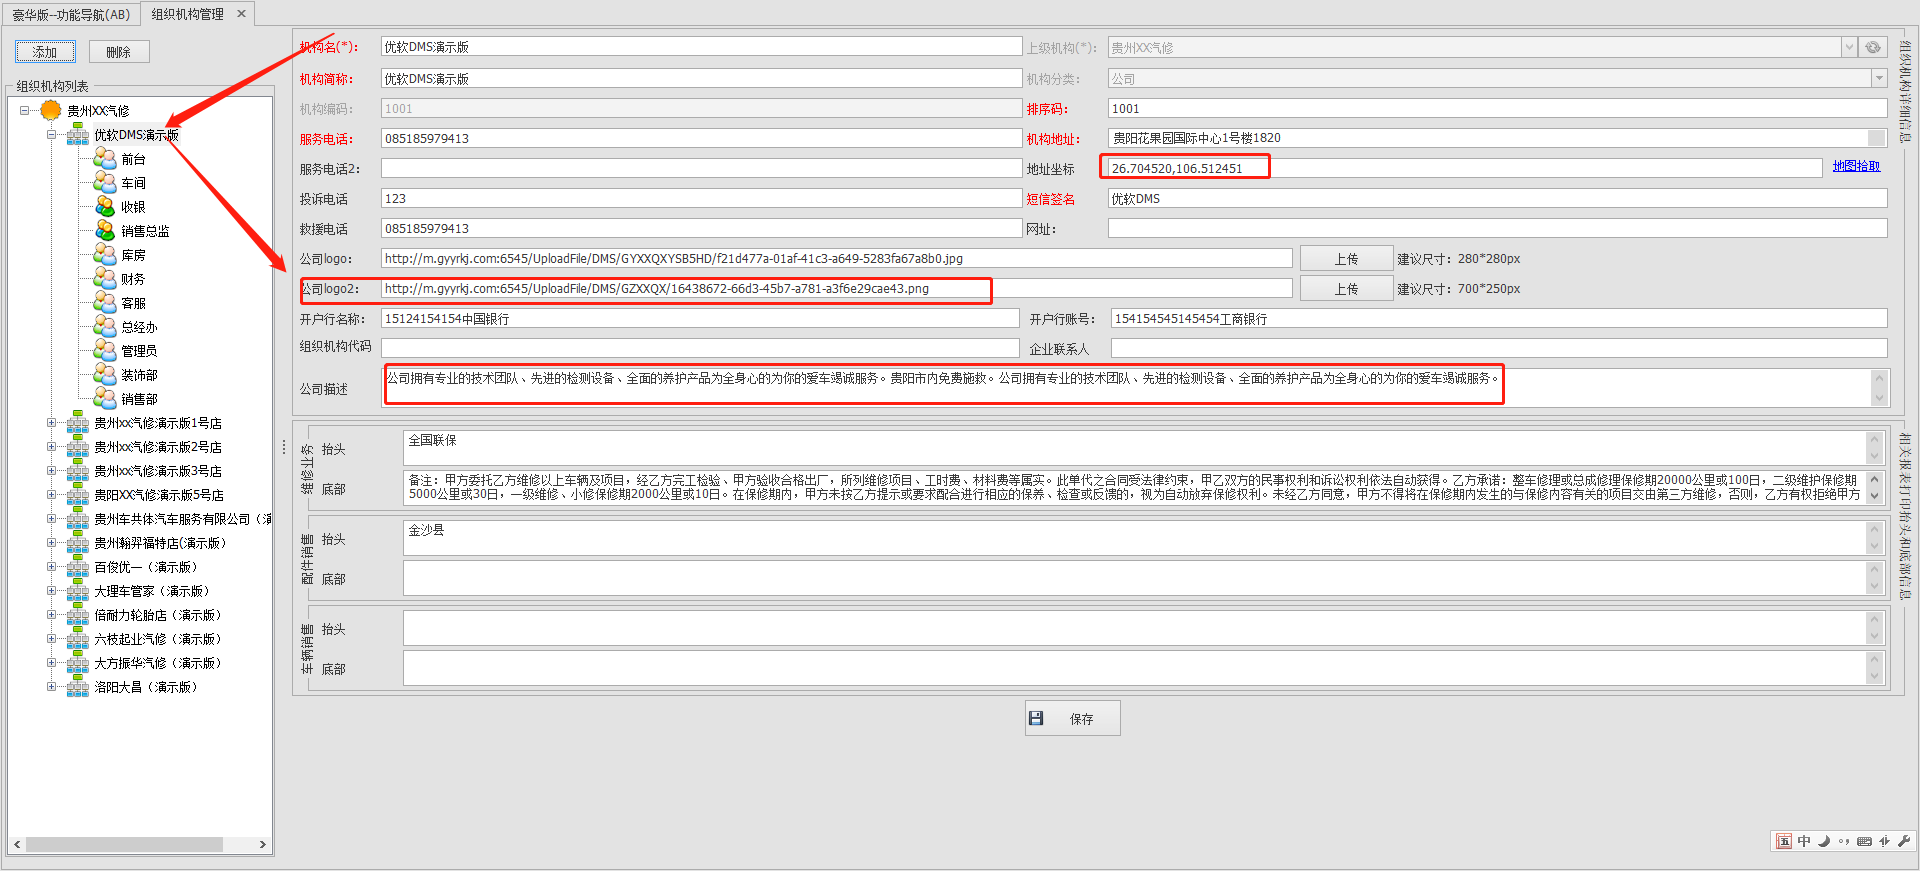Screen dimensions: 1920x871
Task: Click the 财务 department icon
Action: click(105, 278)
